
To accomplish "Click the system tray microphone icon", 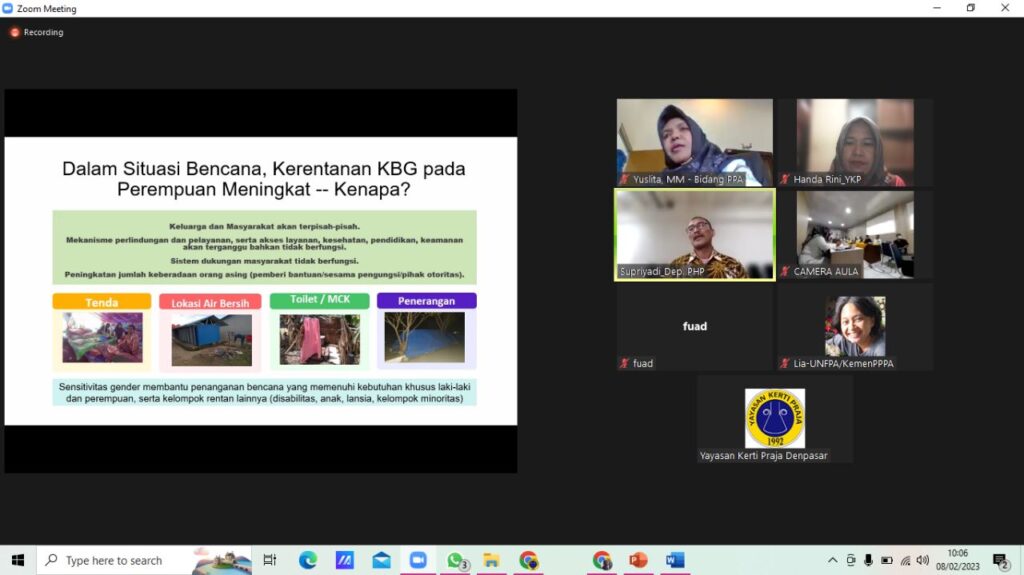I will 868,560.
